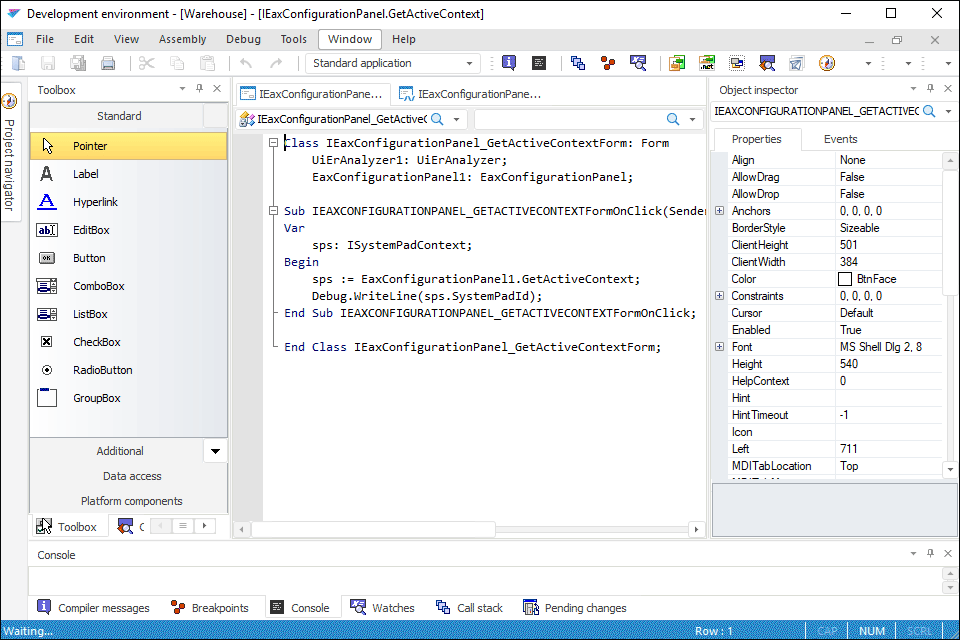Select the ListBox component icon

[x=47, y=314]
